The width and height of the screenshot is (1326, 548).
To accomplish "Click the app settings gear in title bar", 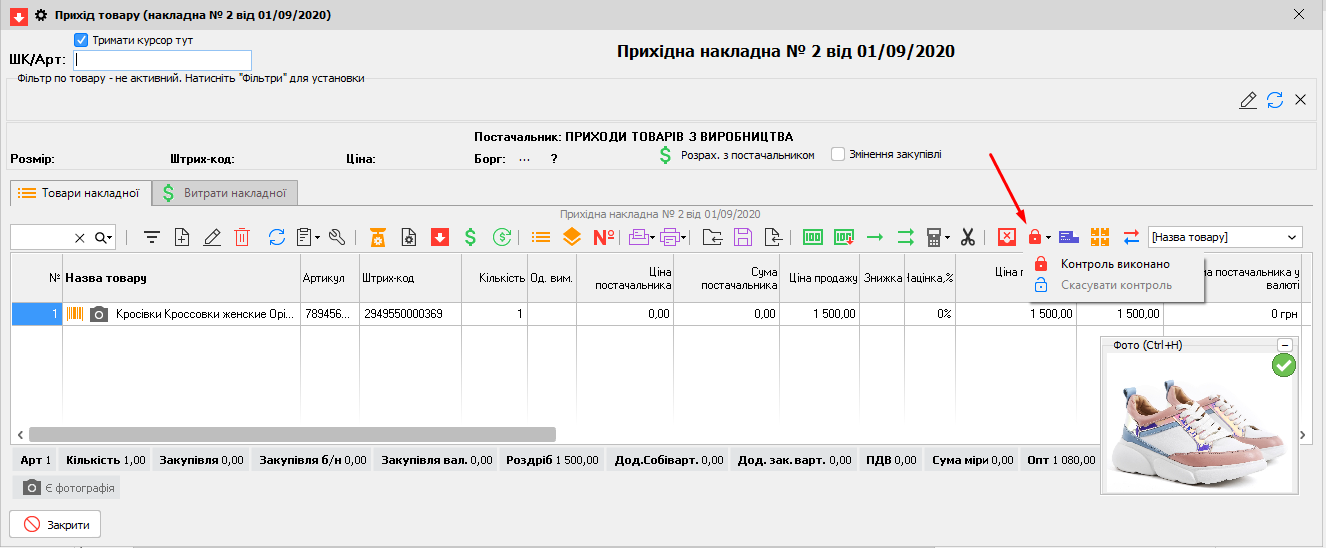I will click(x=41, y=15).
